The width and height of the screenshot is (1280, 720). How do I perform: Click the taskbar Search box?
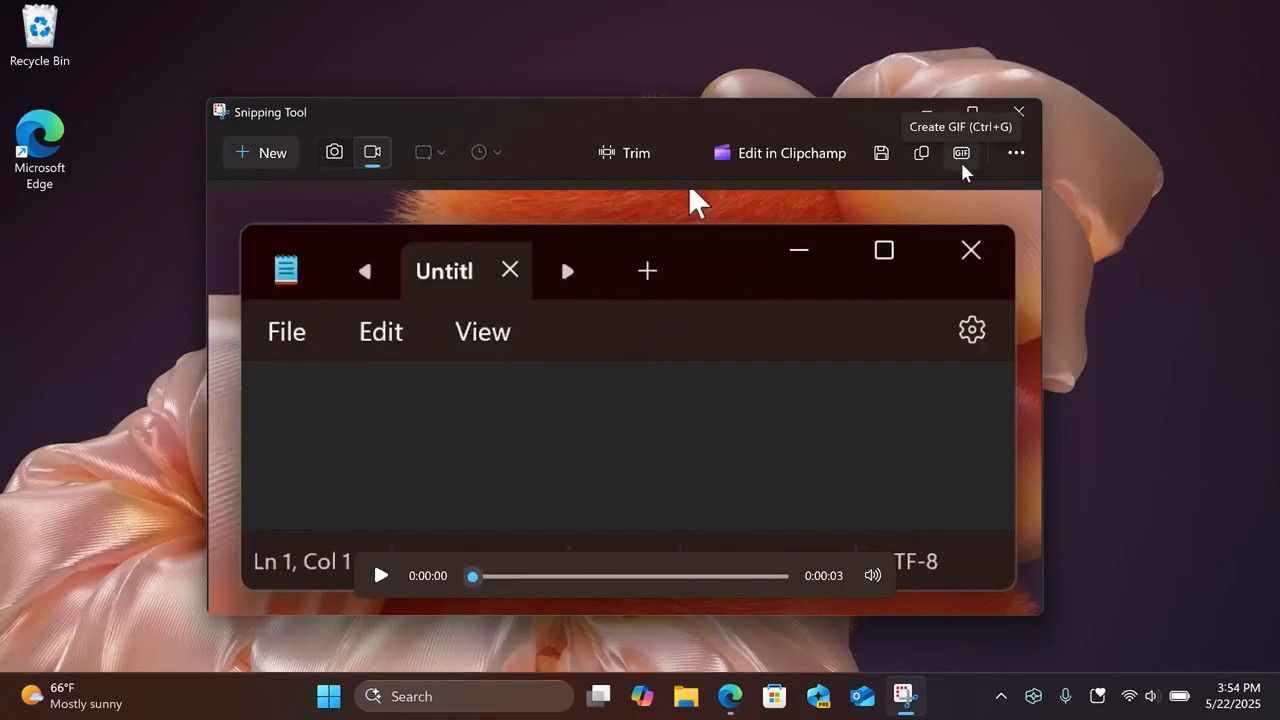(x=464, y=696)
